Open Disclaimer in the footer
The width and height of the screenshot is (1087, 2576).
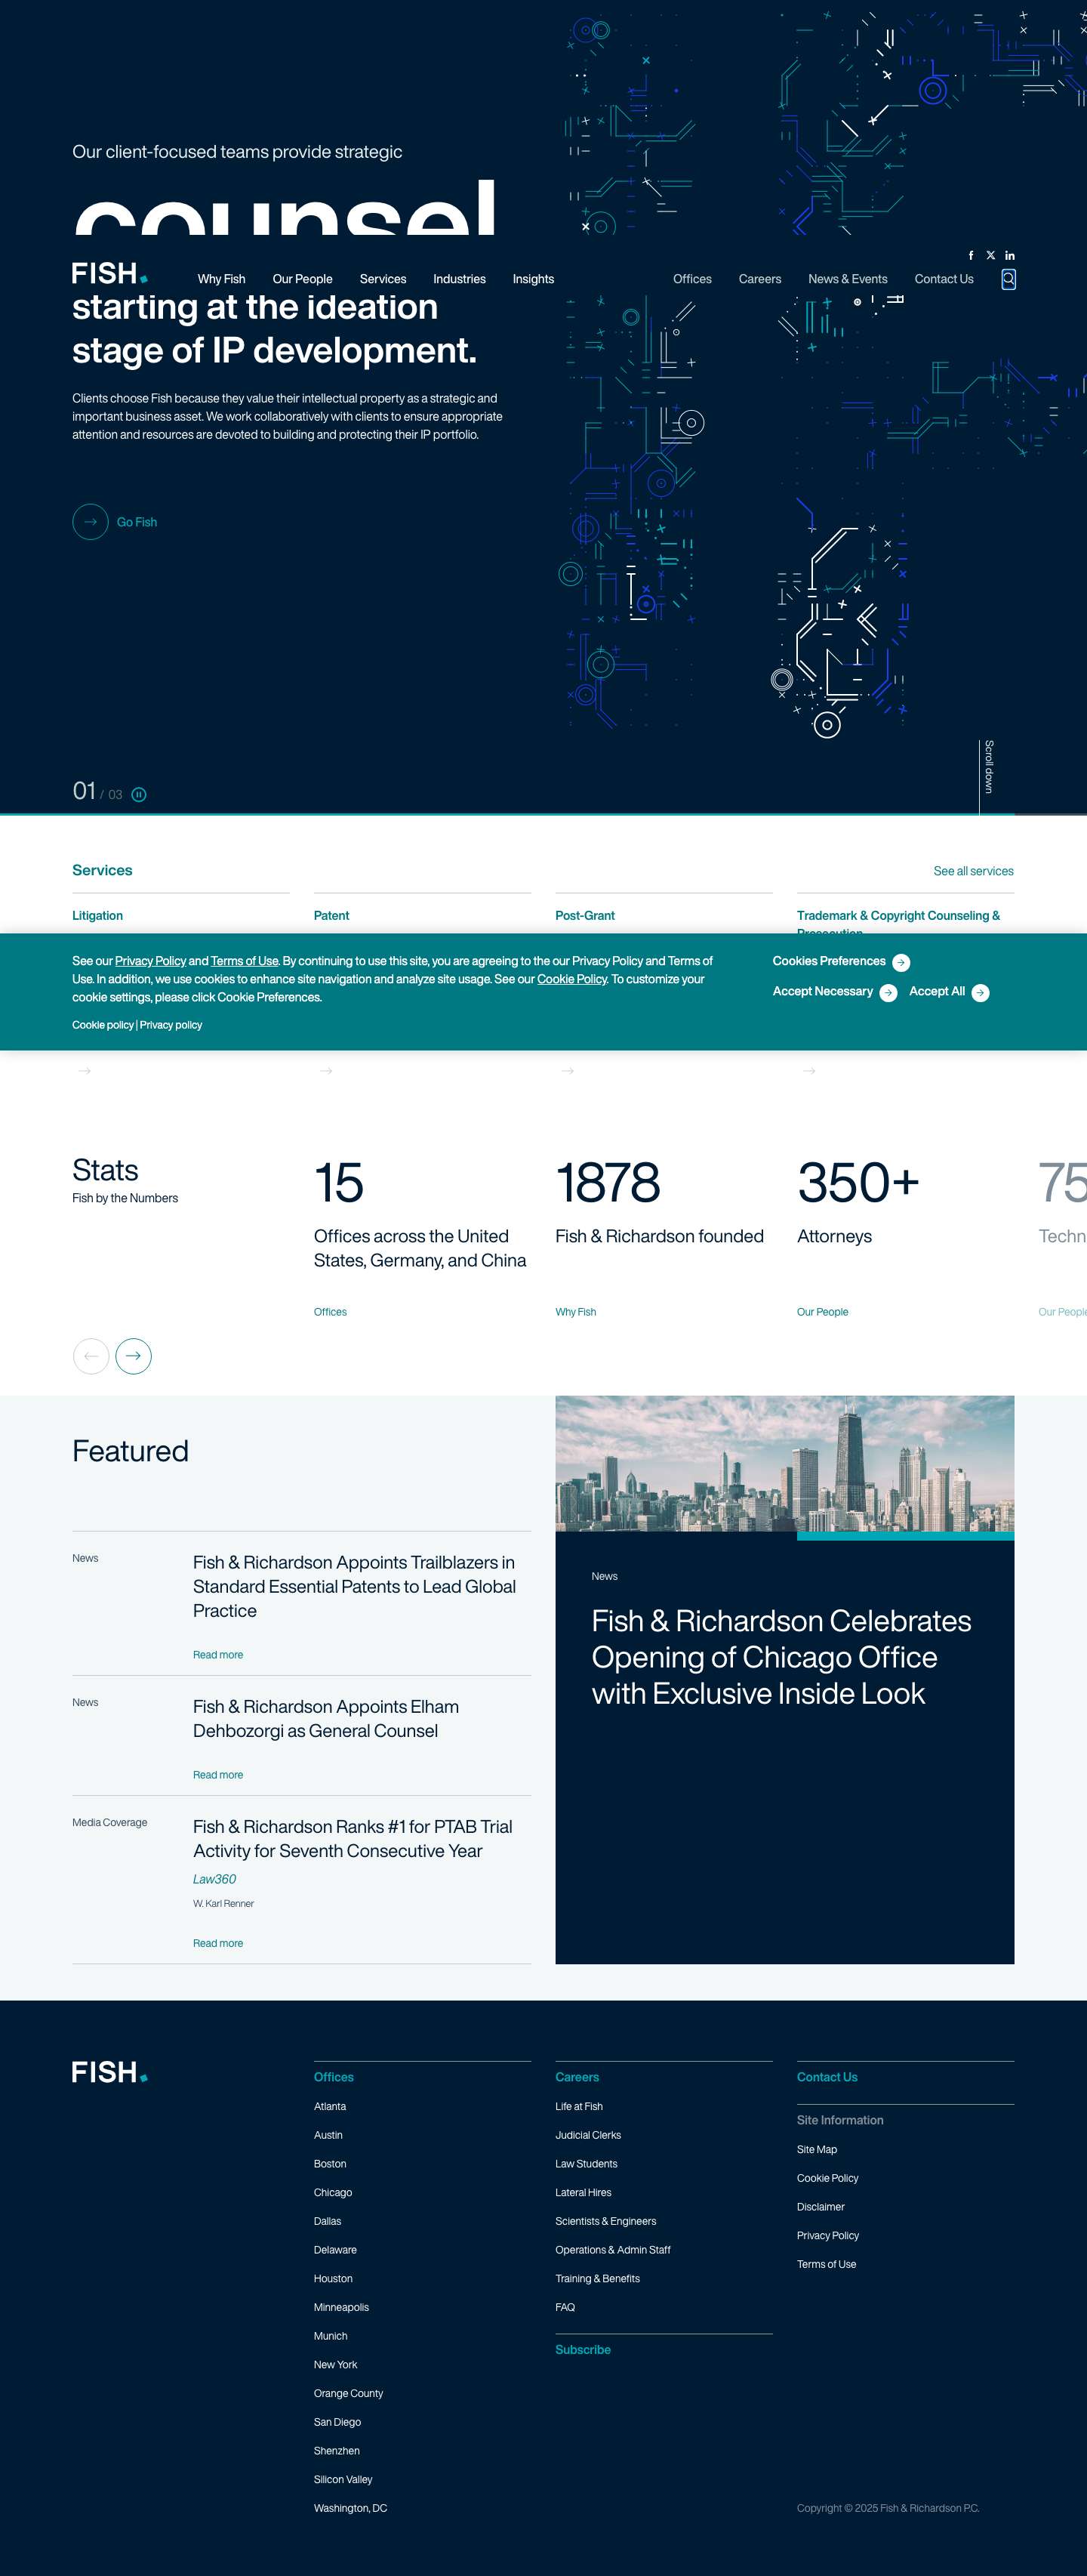tap(821, 2207)
